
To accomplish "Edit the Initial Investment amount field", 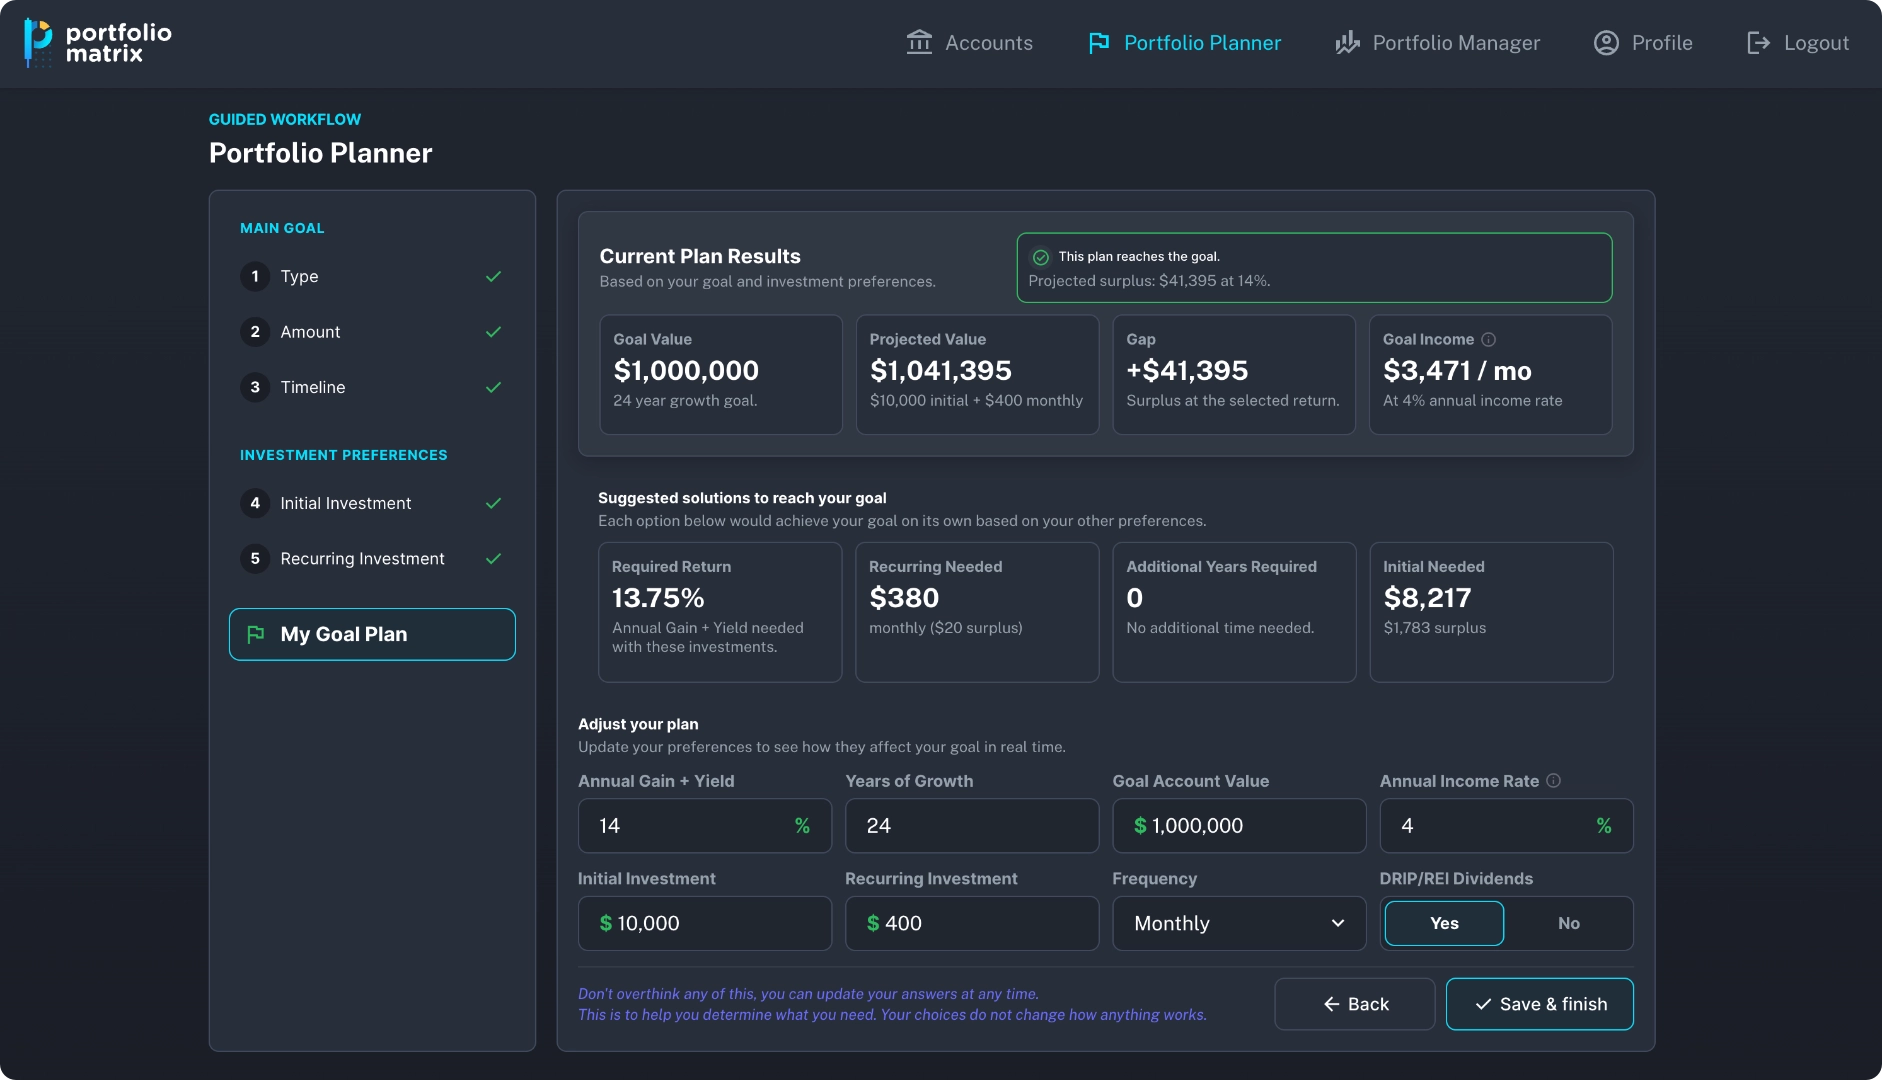I will (704, 923).
